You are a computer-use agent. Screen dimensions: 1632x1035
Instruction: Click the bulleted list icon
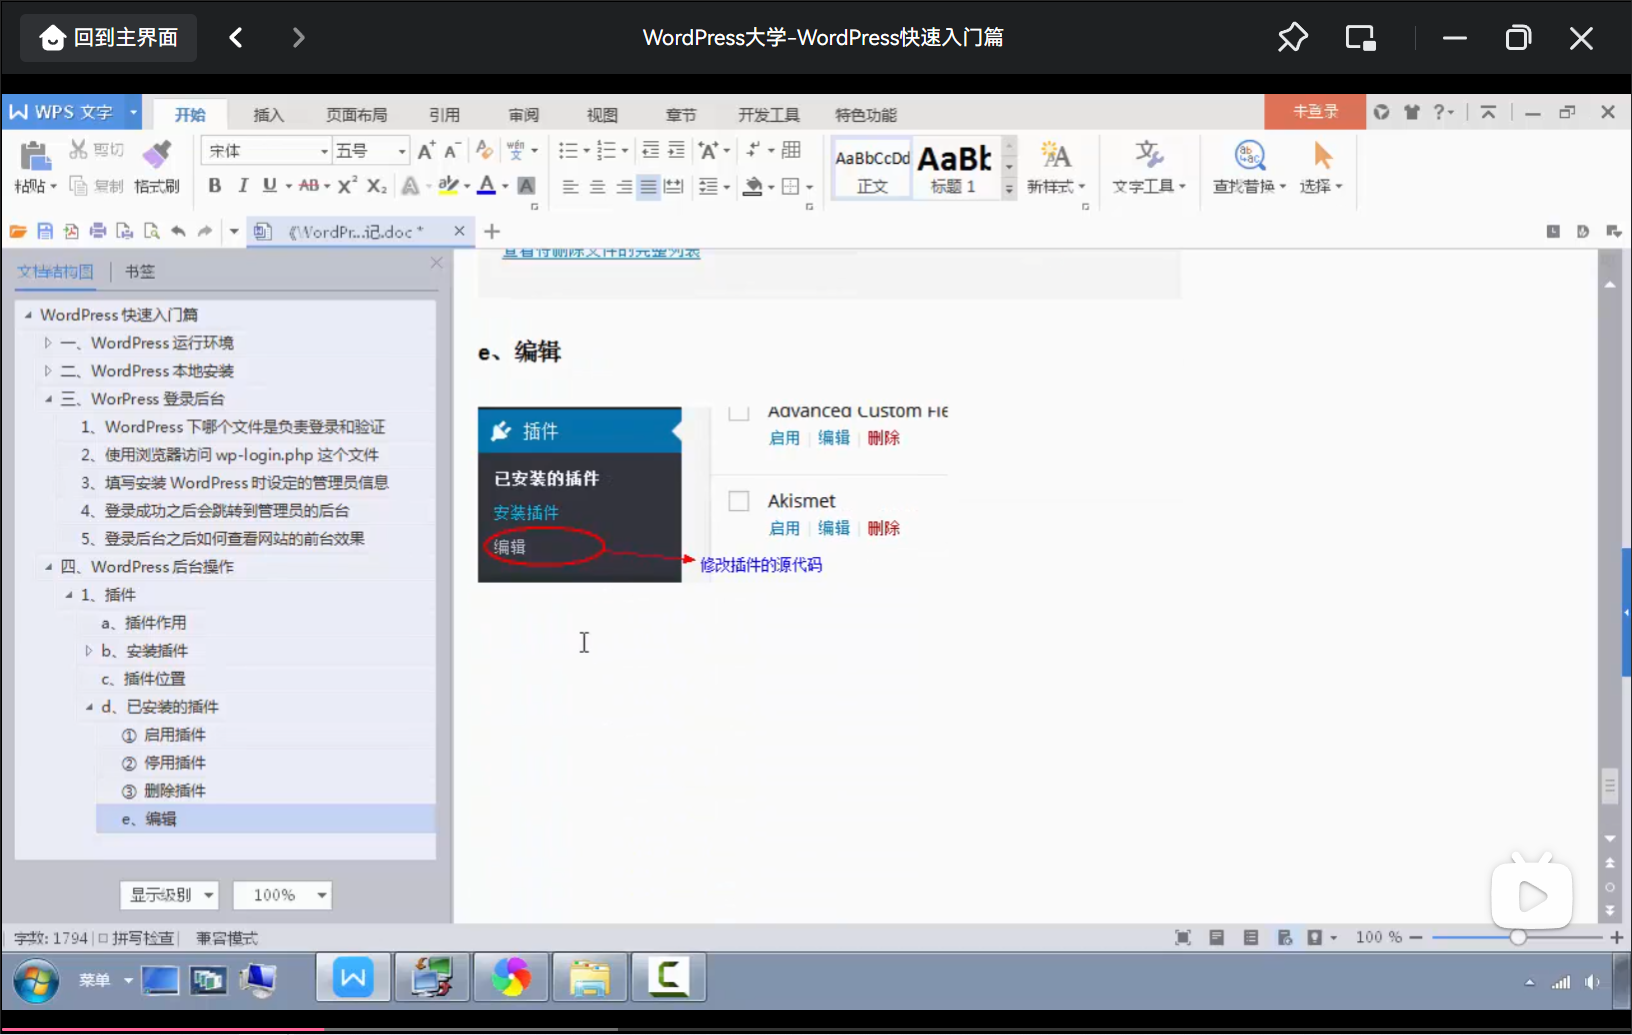tap(568, 151)
